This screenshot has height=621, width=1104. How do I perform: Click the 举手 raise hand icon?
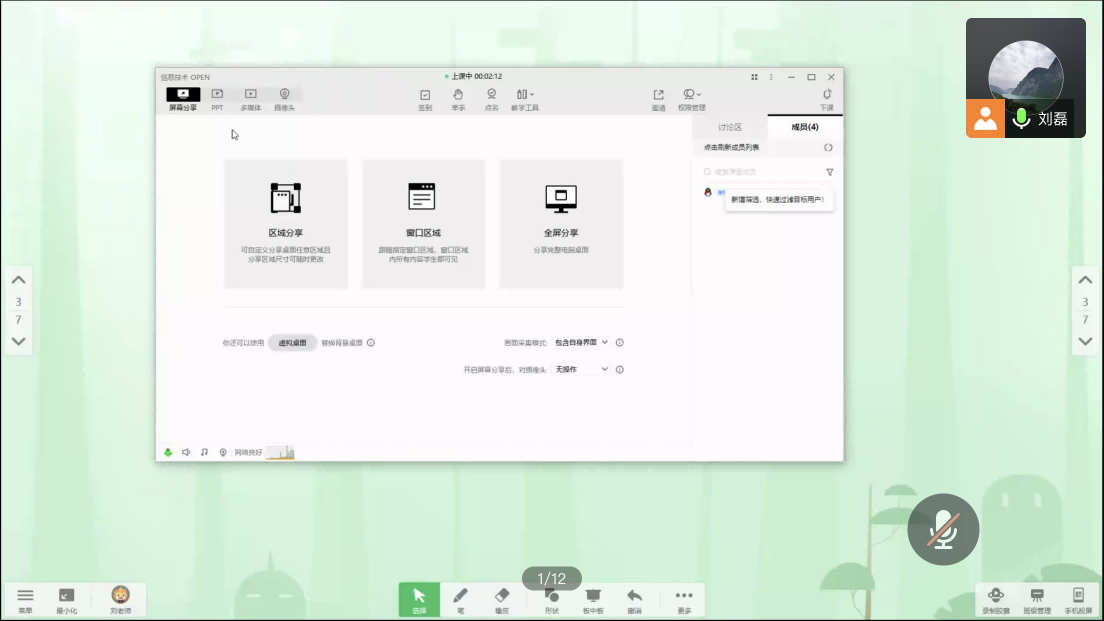pos(458,99)
